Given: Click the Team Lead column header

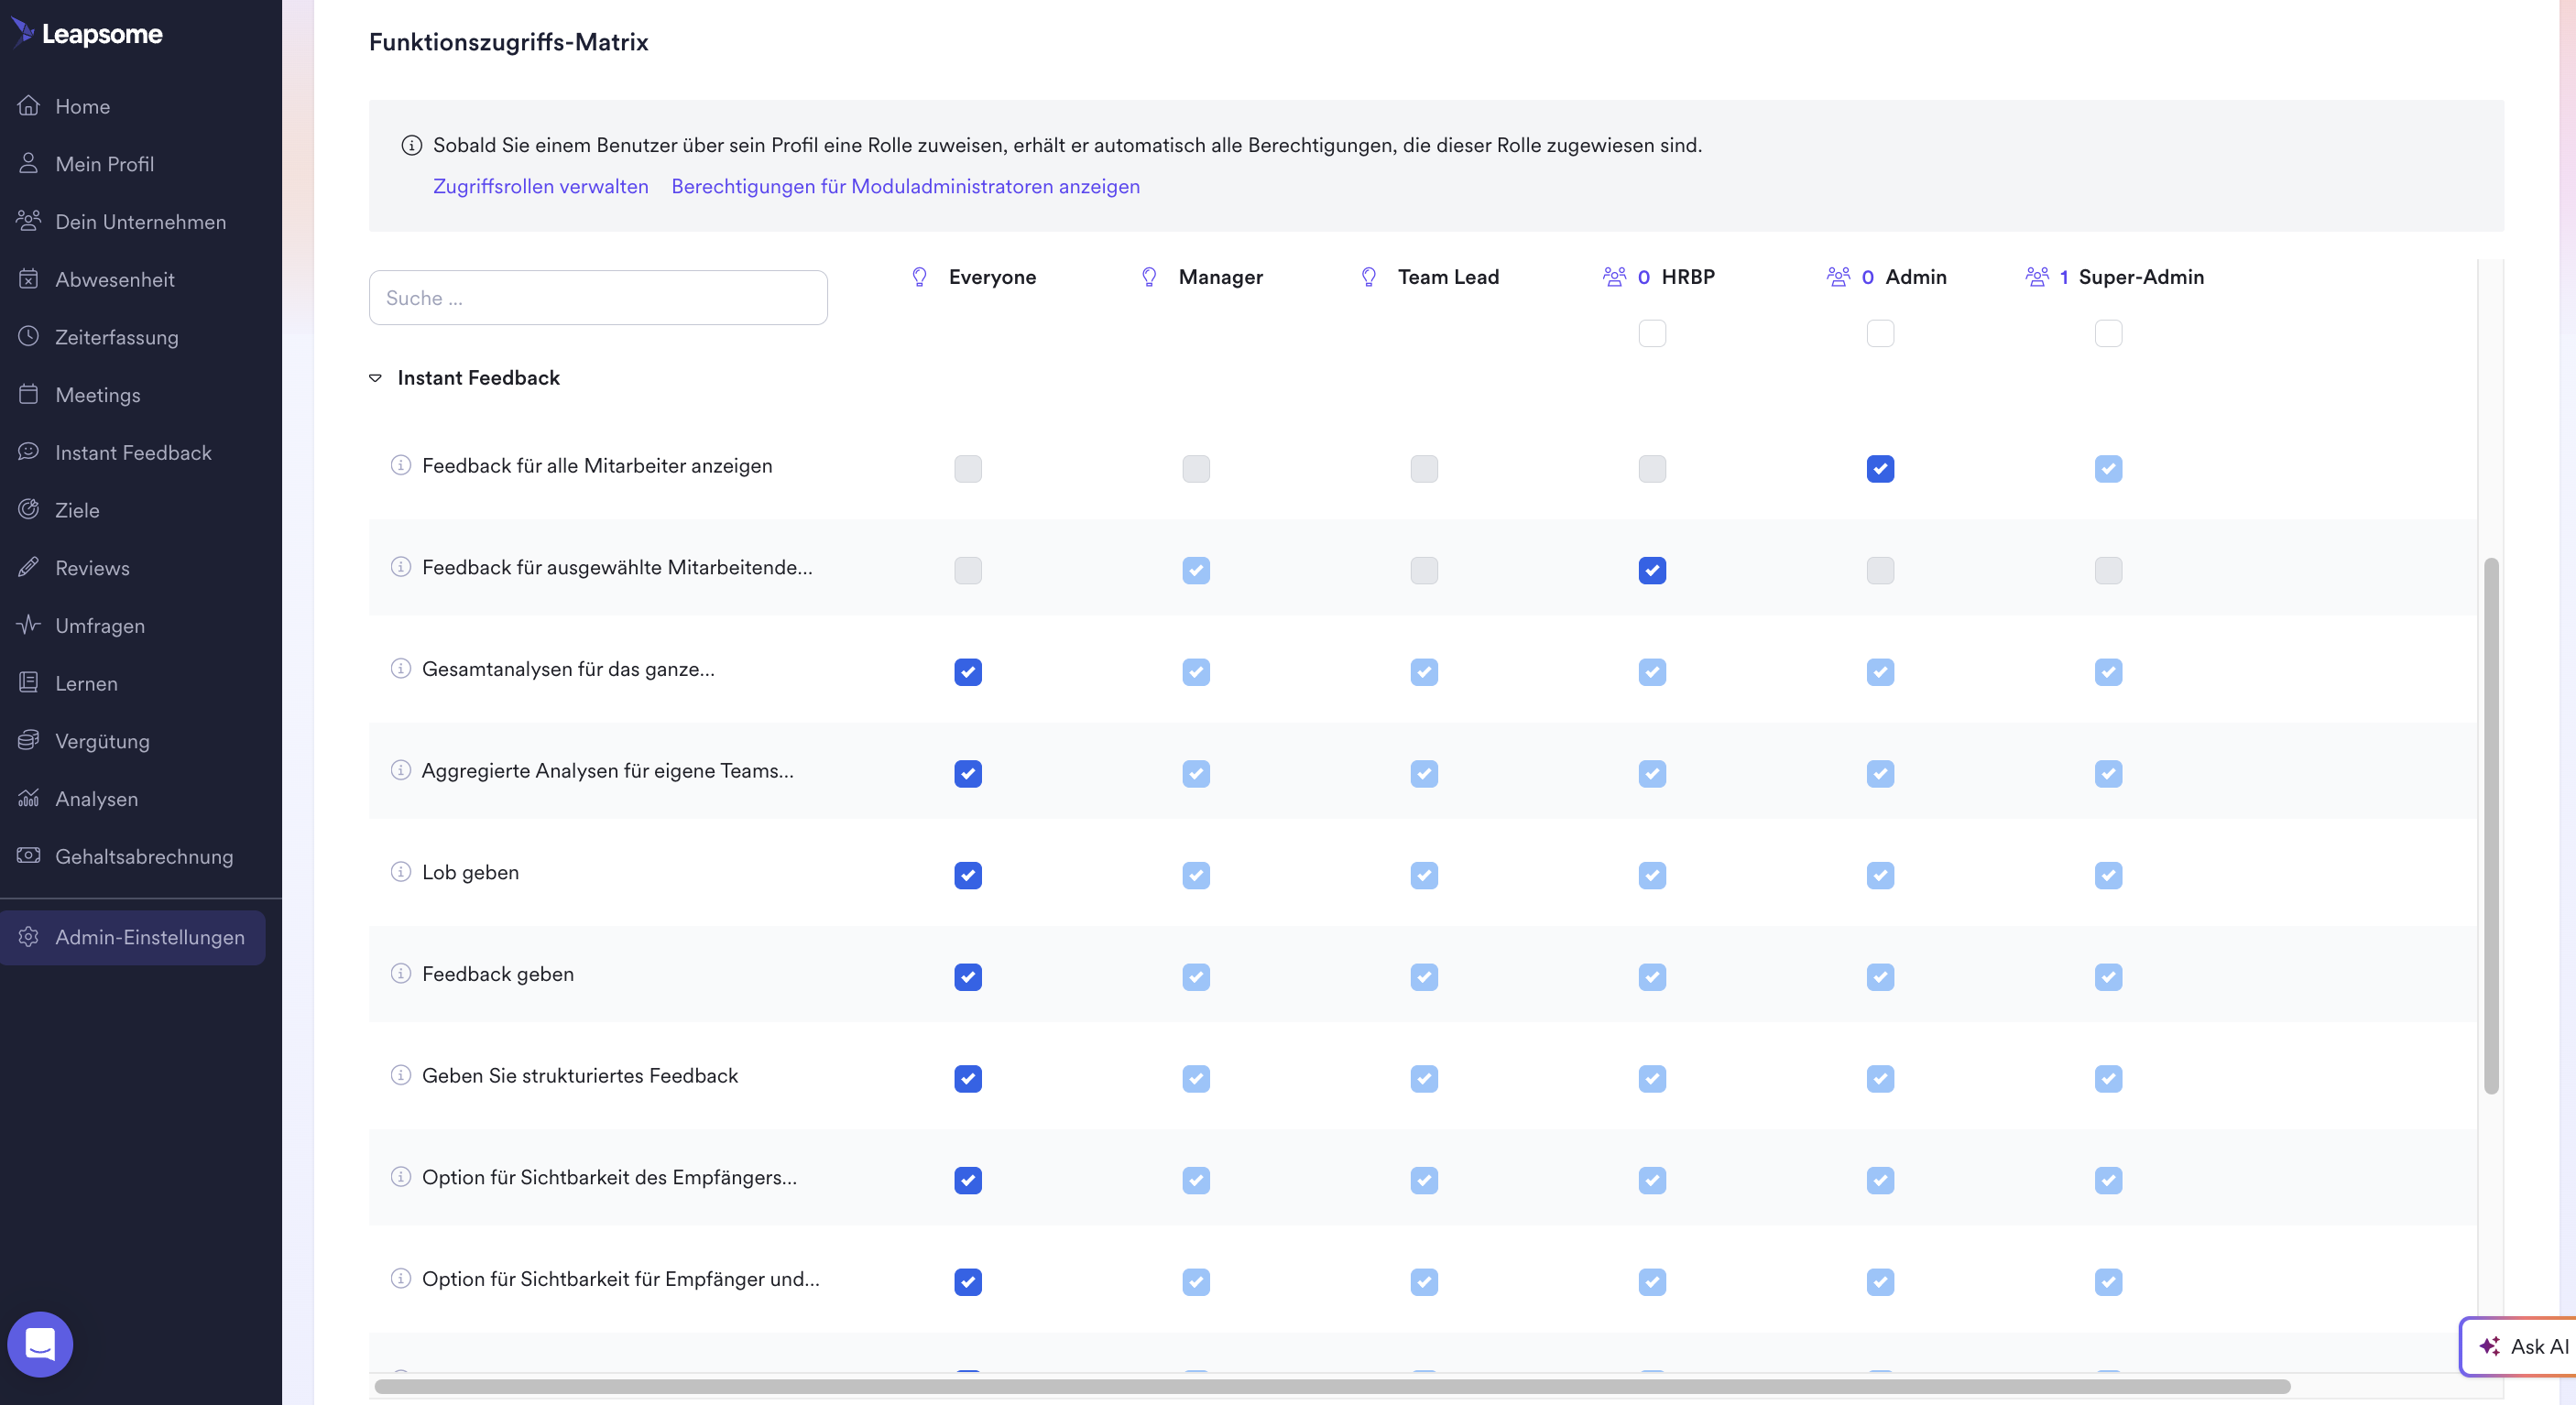Looking at the screenshot, I should [1448, 277].
